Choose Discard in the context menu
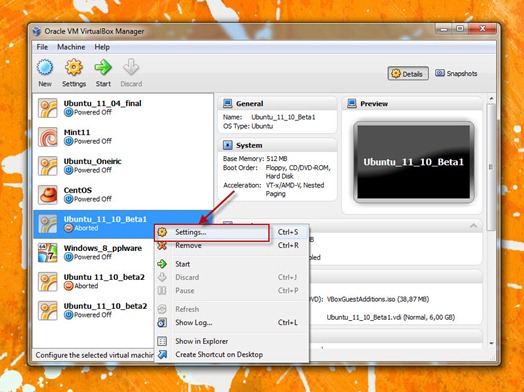524x392 pixels. tap(231, 277)
